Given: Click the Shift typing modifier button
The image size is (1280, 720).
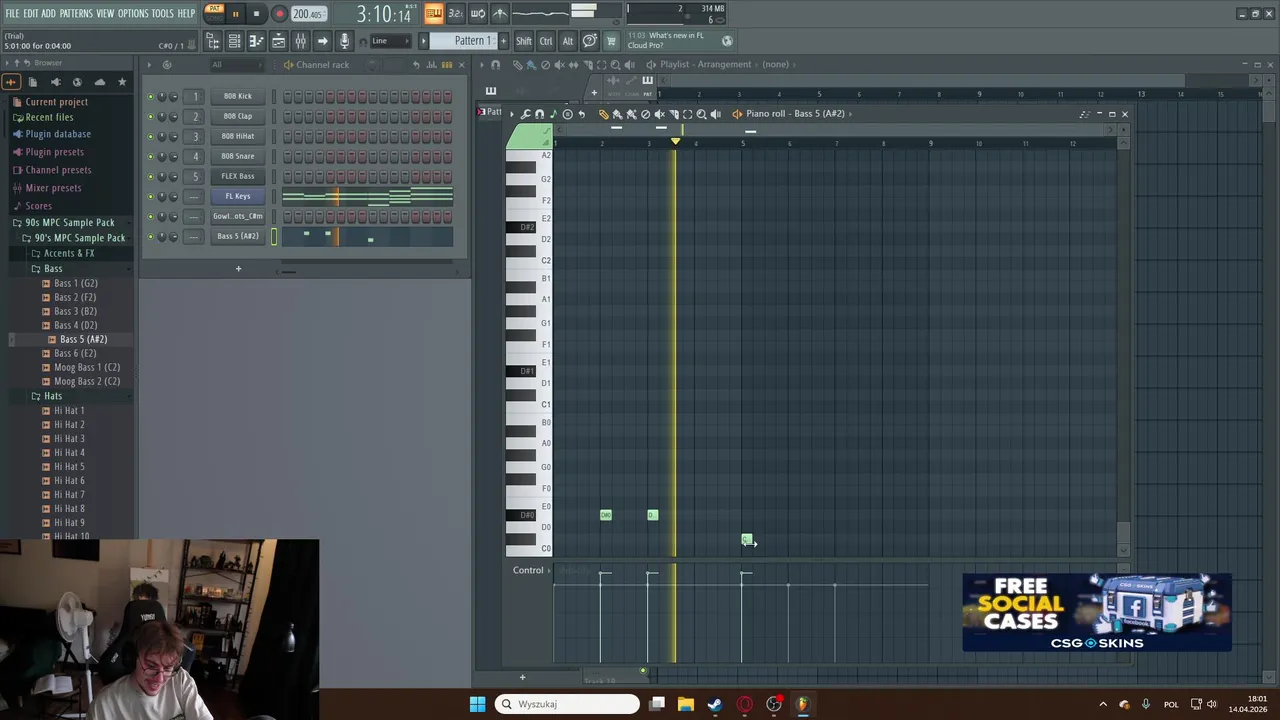Looking at the screenshot, I should point(523,41).
